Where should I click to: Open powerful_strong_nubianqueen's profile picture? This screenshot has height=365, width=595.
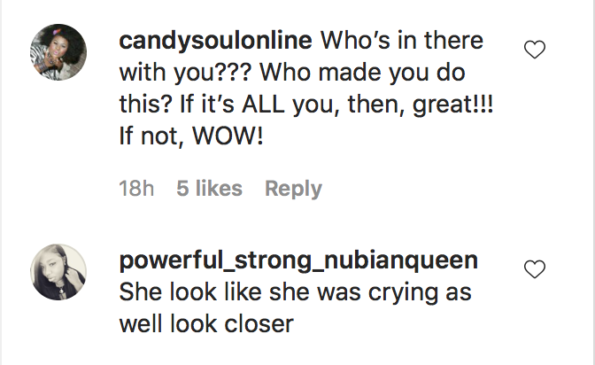tap(58, 272)
